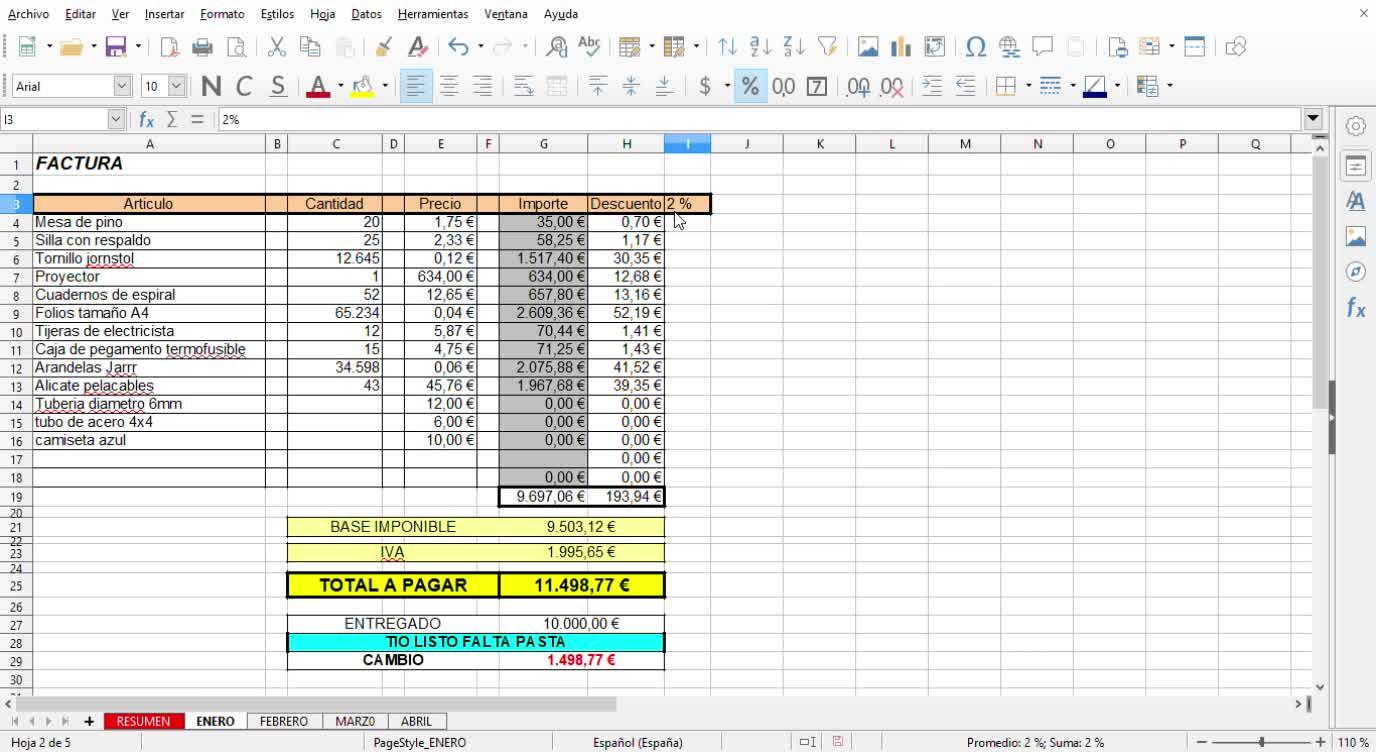
Task: Open the special character (Omega) dialog
Action: click(976, 47)
